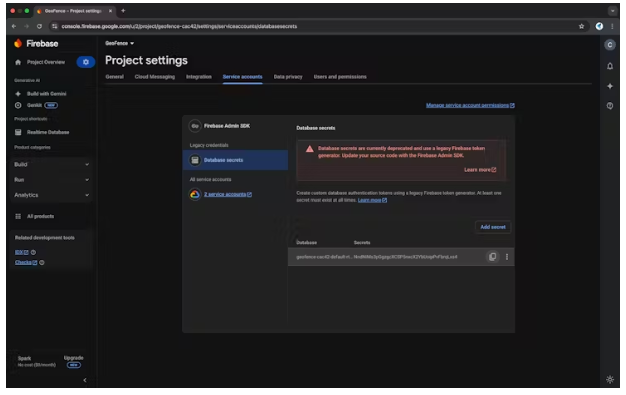Expand the Analytics category
626x395 pixels.
click(52, 195)
